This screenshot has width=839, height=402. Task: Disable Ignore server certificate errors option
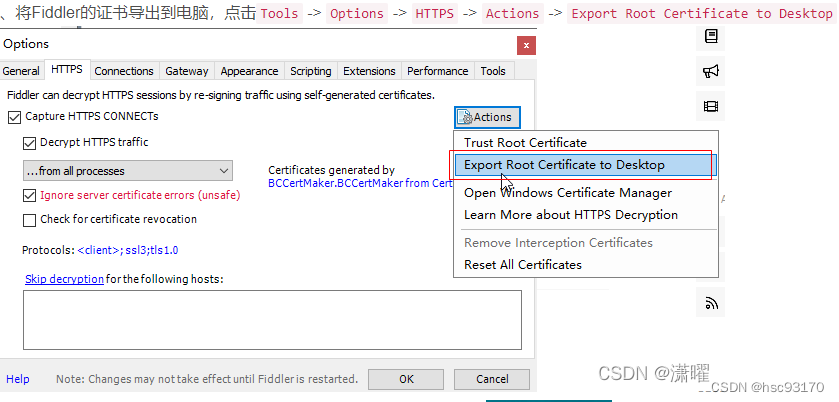(x=30, y=195)
